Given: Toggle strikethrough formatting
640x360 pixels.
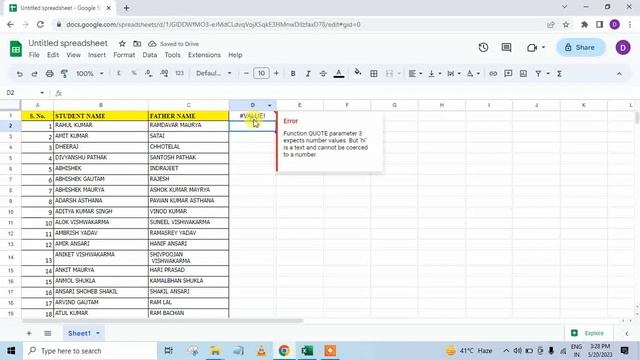Looking at the screenshot, I should click(x=323, y=73).
